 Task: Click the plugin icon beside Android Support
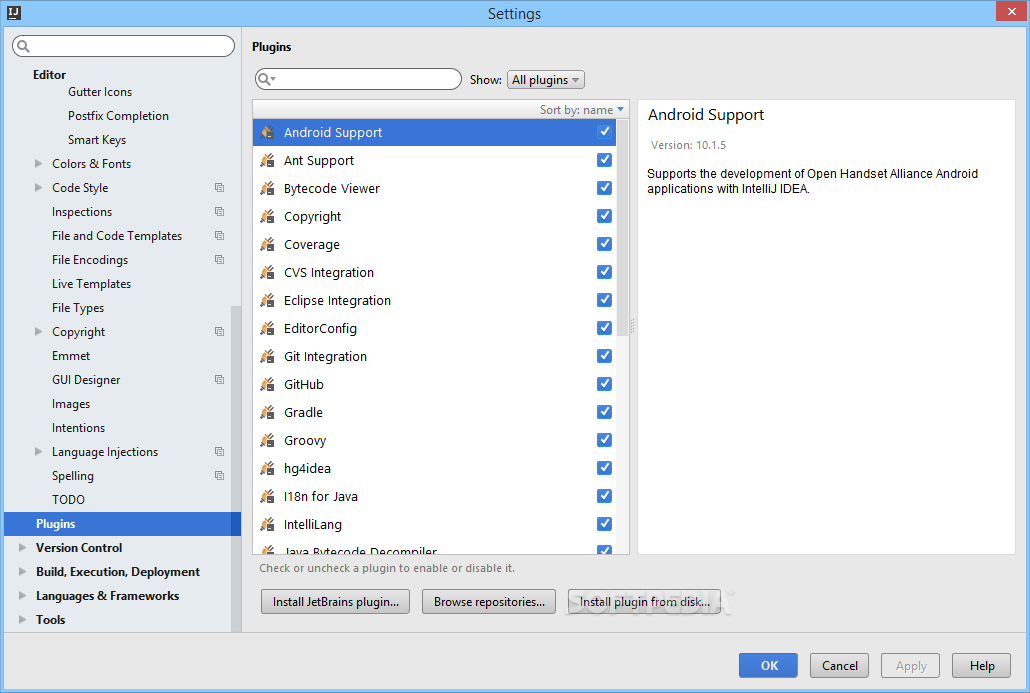coord(267,132)
